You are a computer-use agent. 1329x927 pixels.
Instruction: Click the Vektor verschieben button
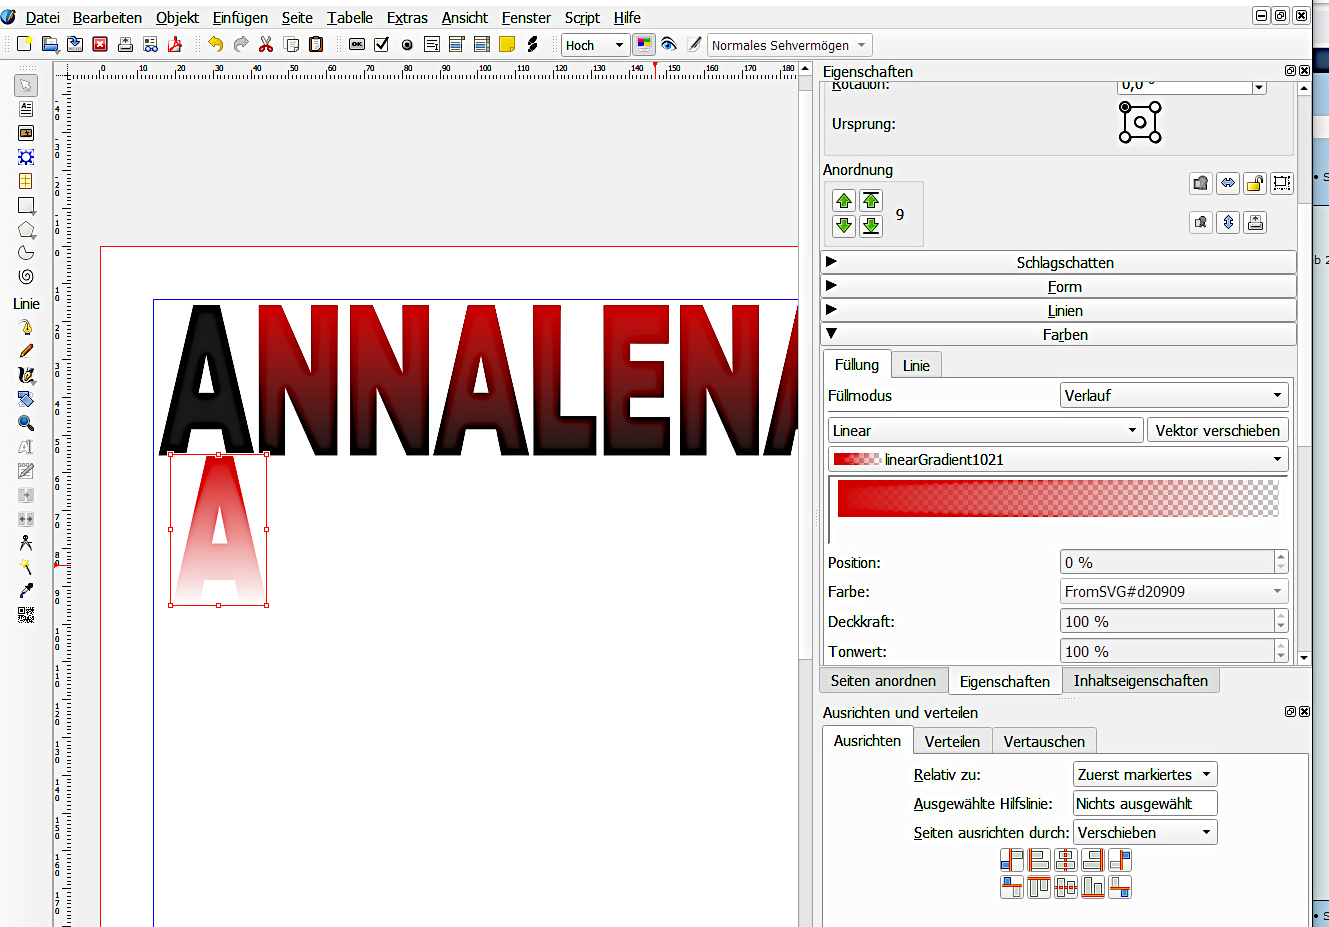[1217, 431]
